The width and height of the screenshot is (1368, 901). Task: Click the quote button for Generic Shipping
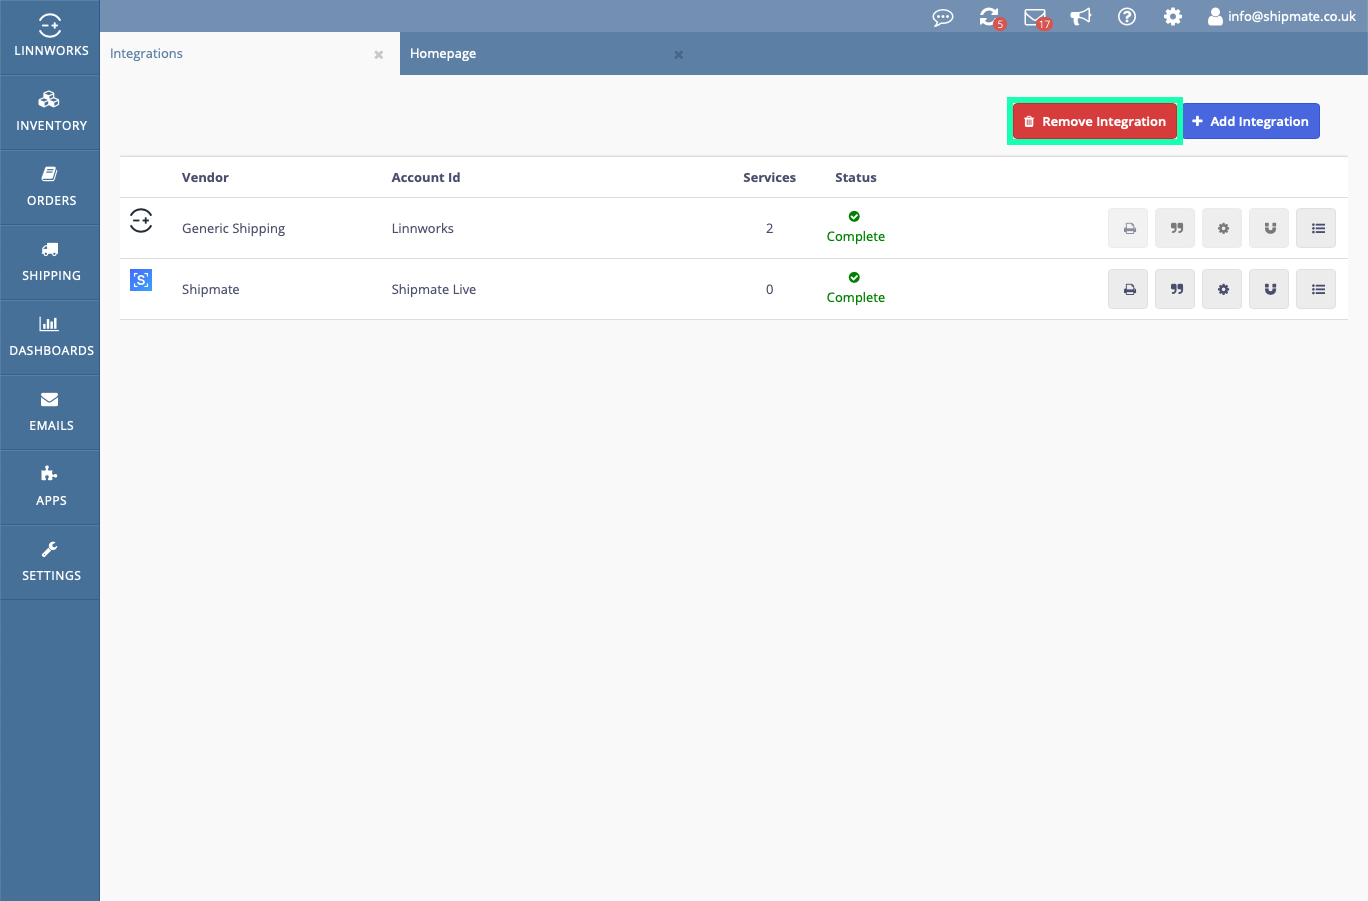point(1175,228)
